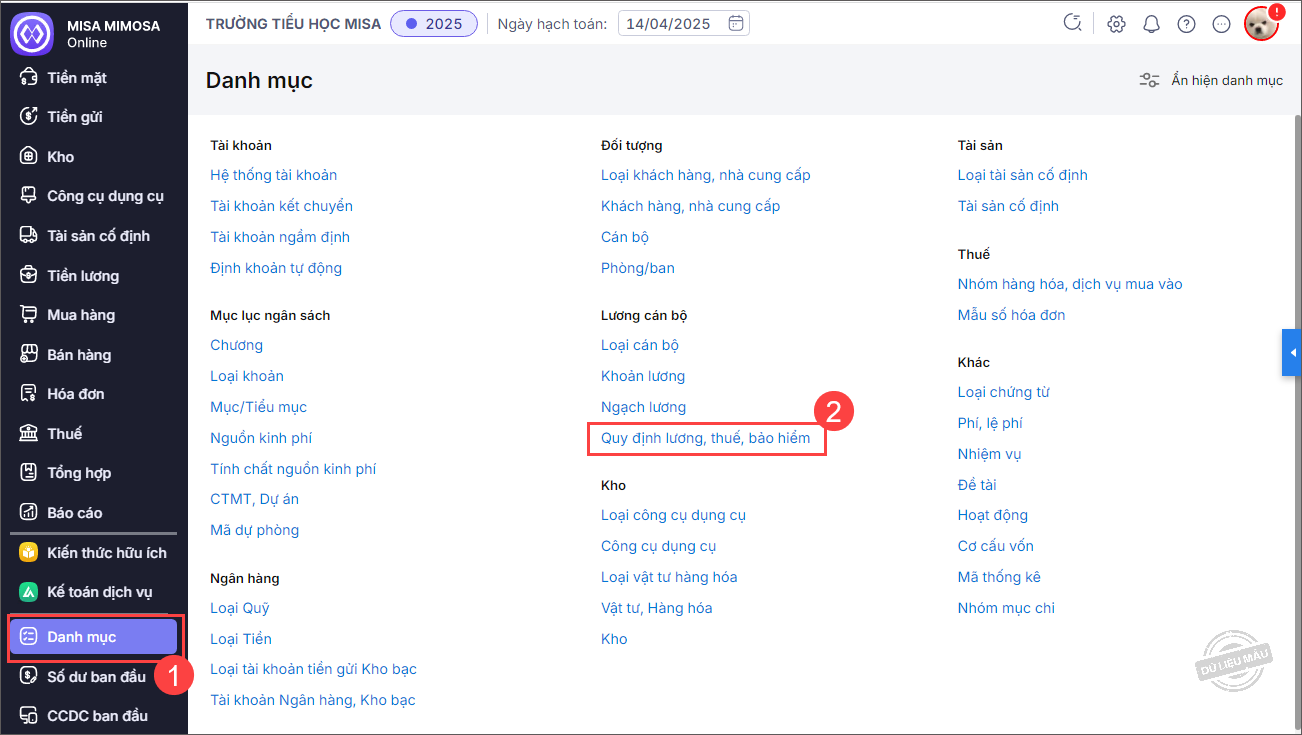Click the MISA Mimosa logo icon

pyautogui.click(x=31, y=33)
